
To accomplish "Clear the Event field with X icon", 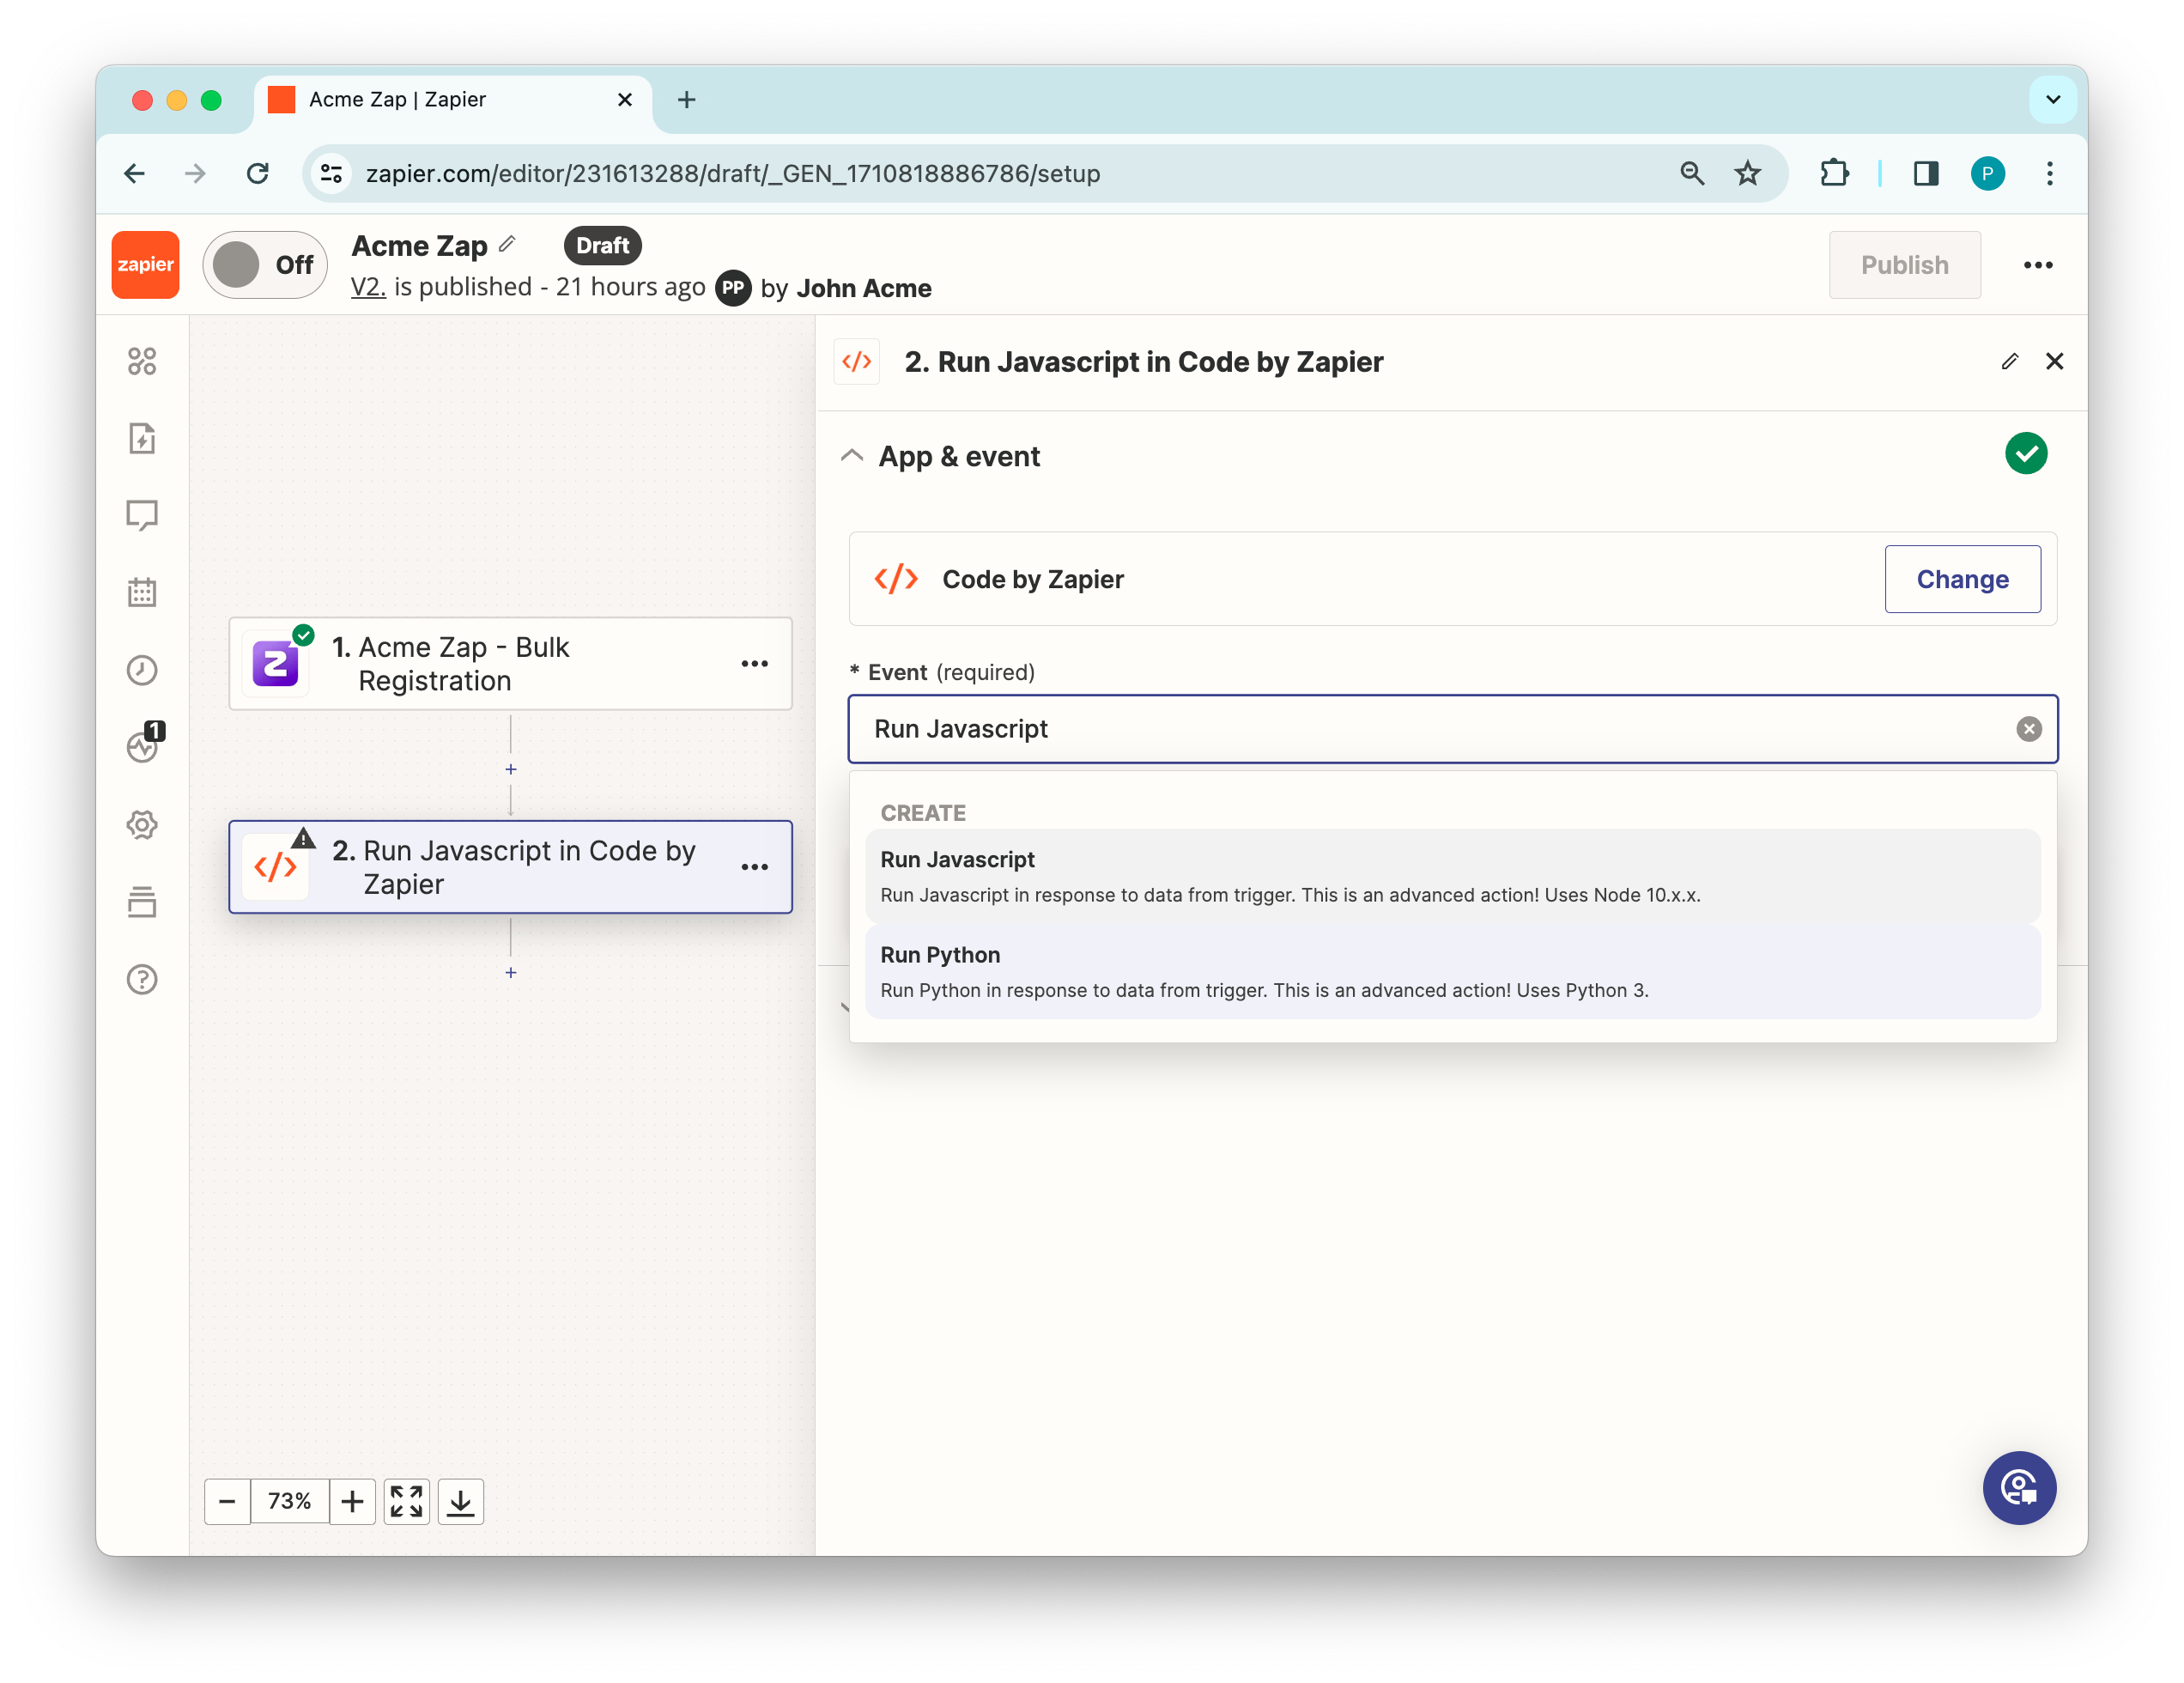I will tap(2028, 729).
